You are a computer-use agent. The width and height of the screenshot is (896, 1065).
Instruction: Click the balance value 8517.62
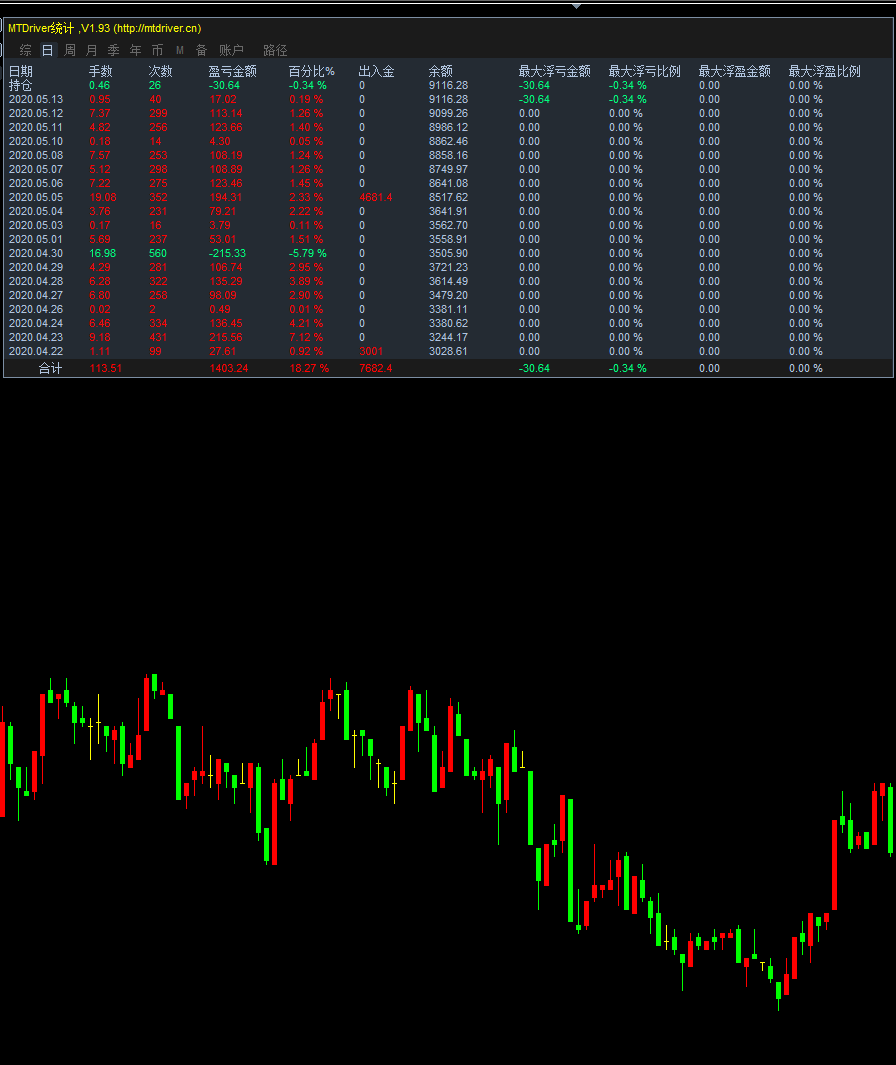click(448, 198)
